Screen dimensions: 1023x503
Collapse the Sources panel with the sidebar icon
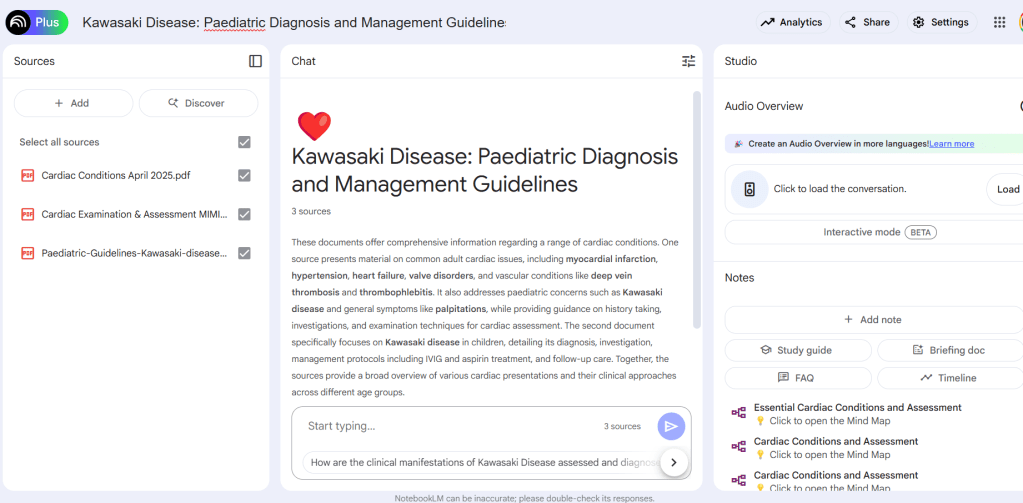click(x=255, y=61)
